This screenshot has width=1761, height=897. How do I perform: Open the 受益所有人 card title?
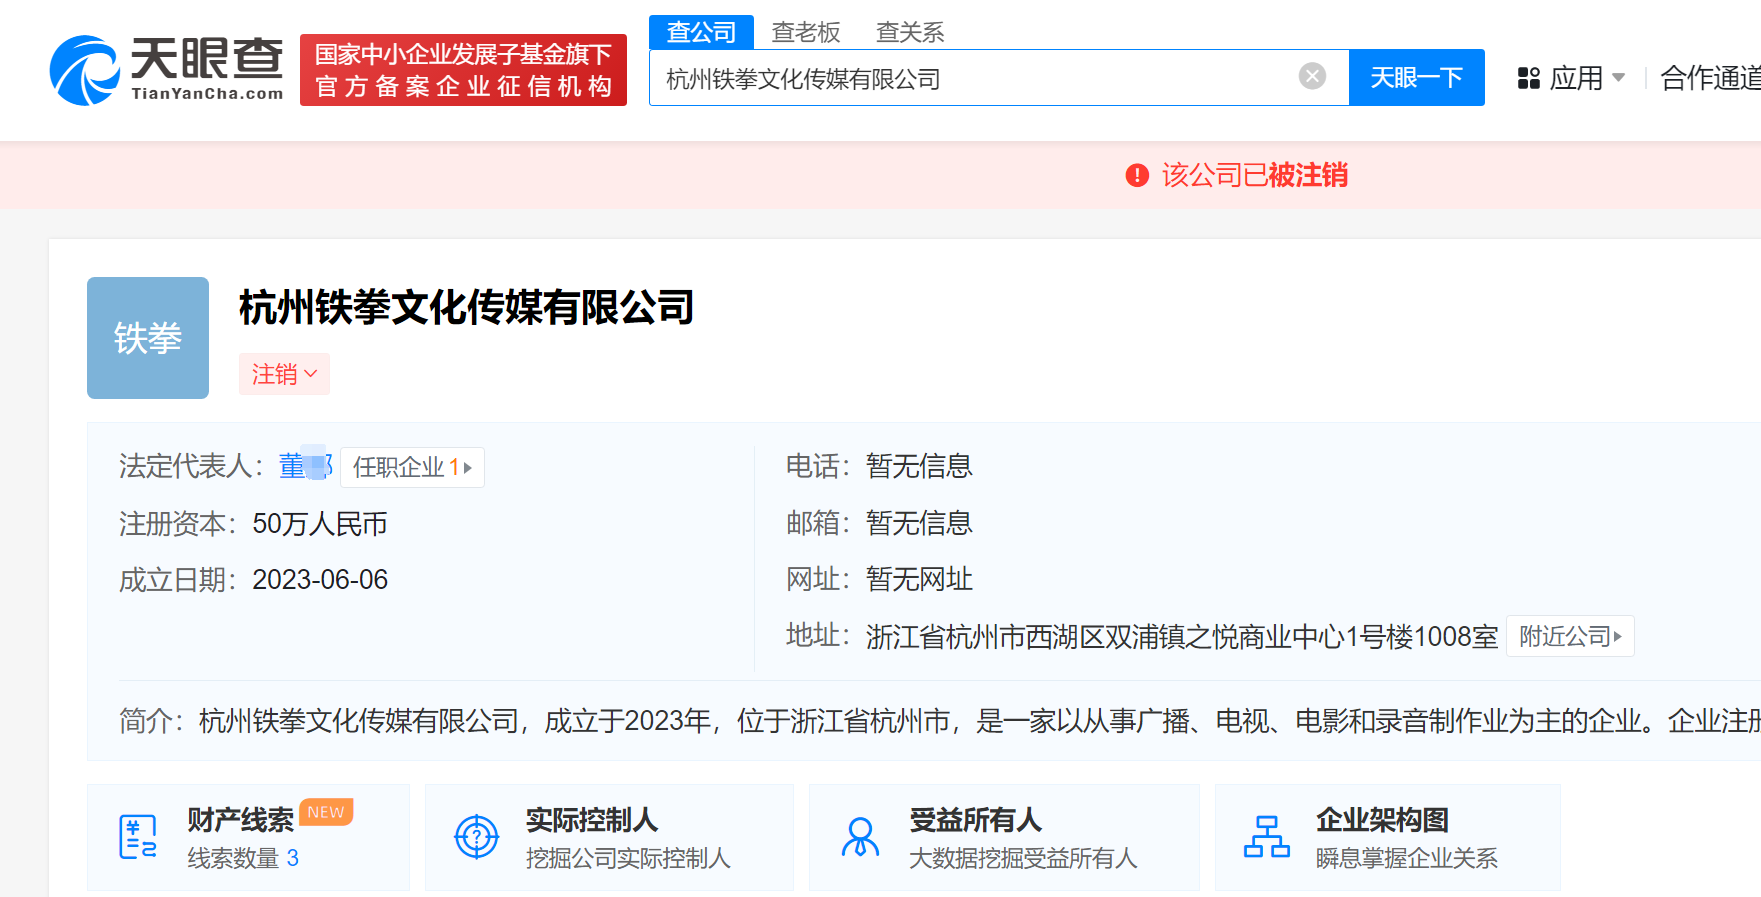976,820
